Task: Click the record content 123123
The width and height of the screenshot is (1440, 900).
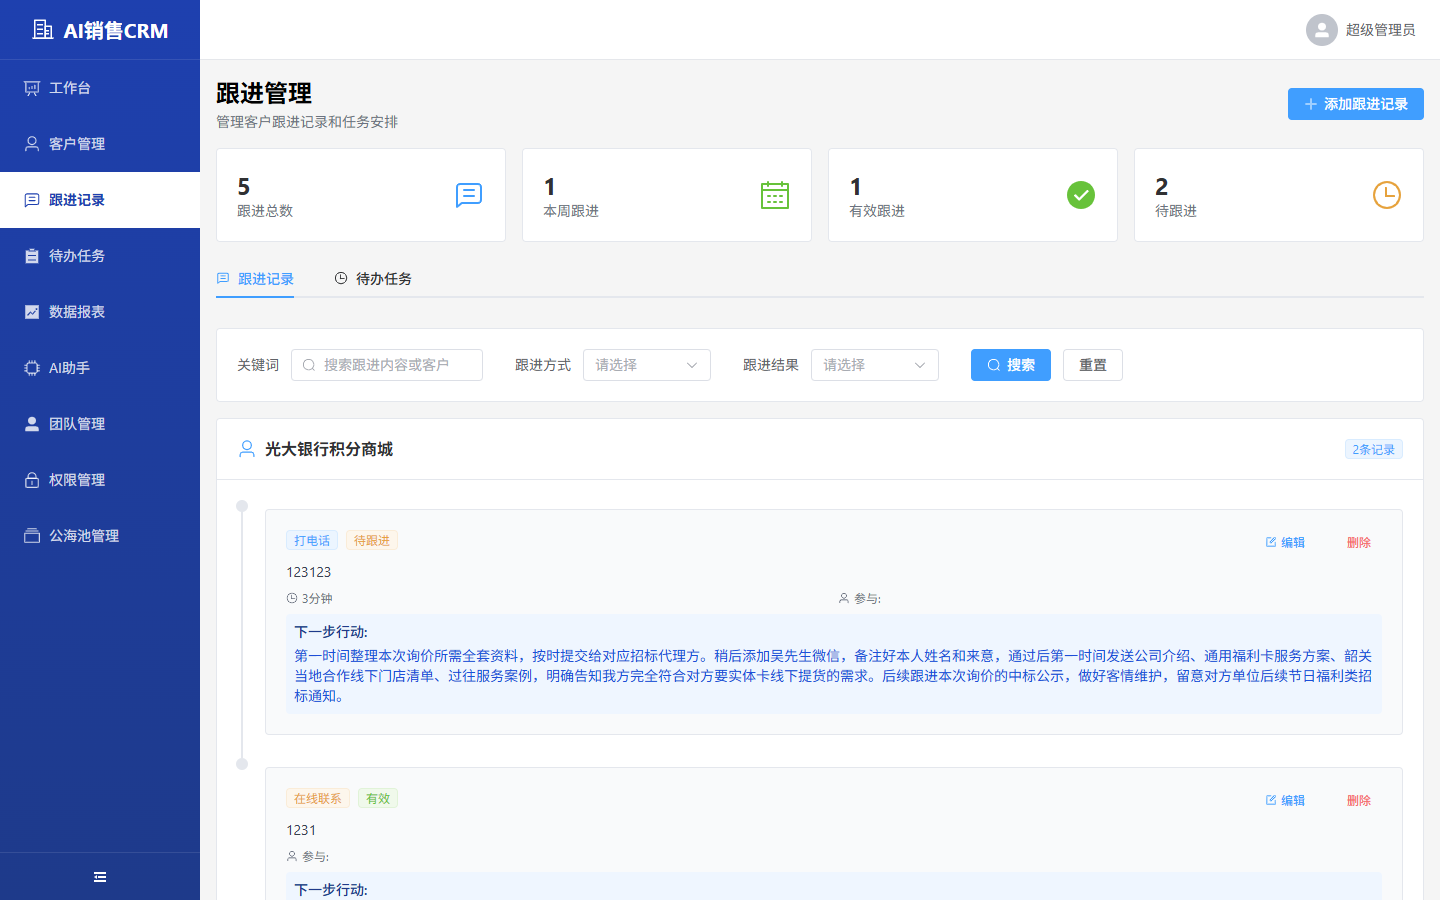Action: tap(309, 572)
